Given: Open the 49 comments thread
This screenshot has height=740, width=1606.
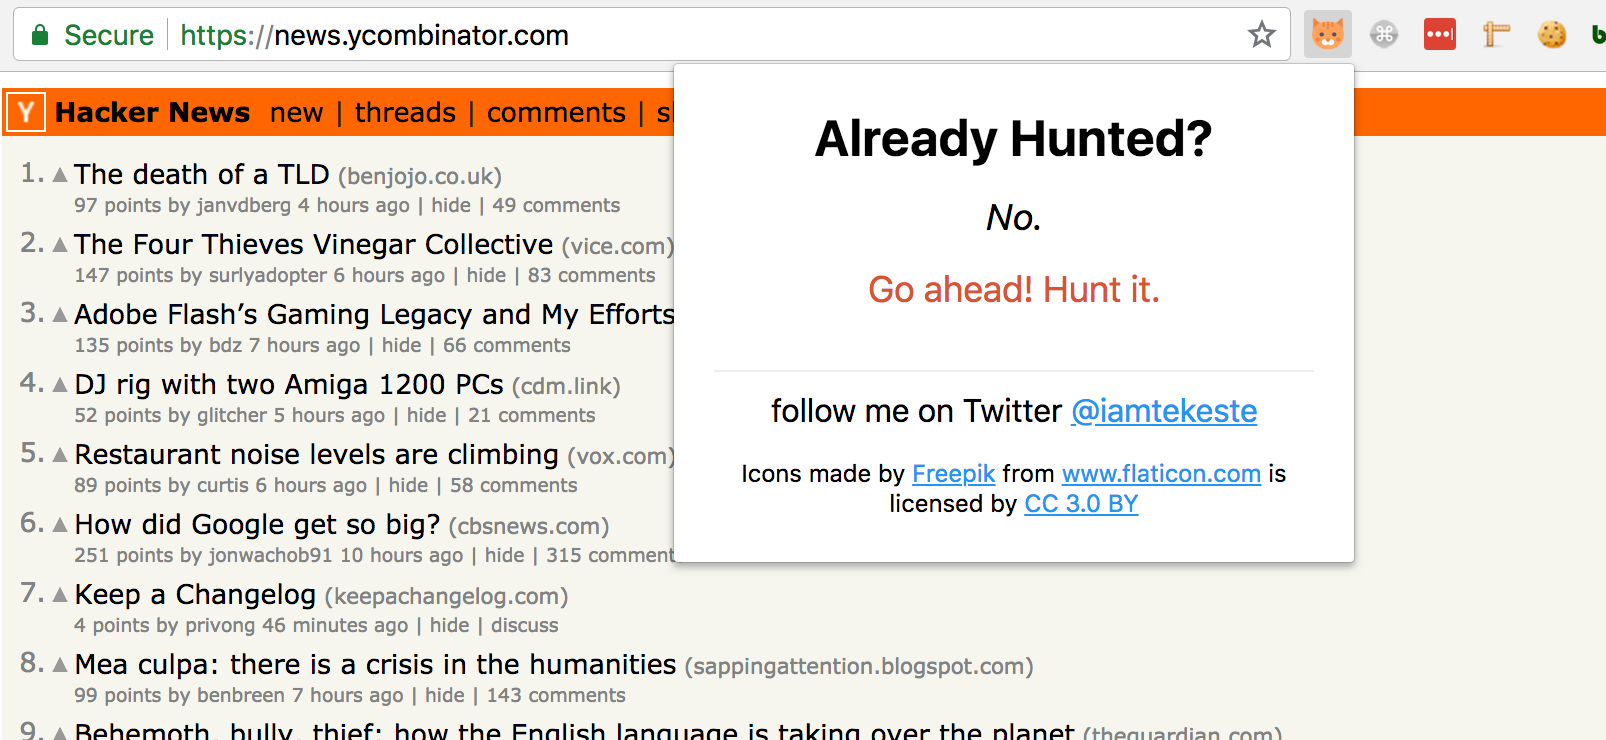Looking at the screenshot, I should click(556, 205).
